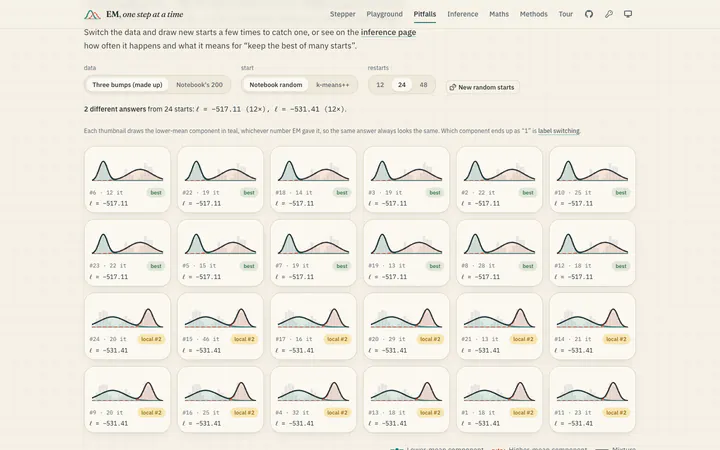Open thumbnail for run #24

tap(127, 326)
